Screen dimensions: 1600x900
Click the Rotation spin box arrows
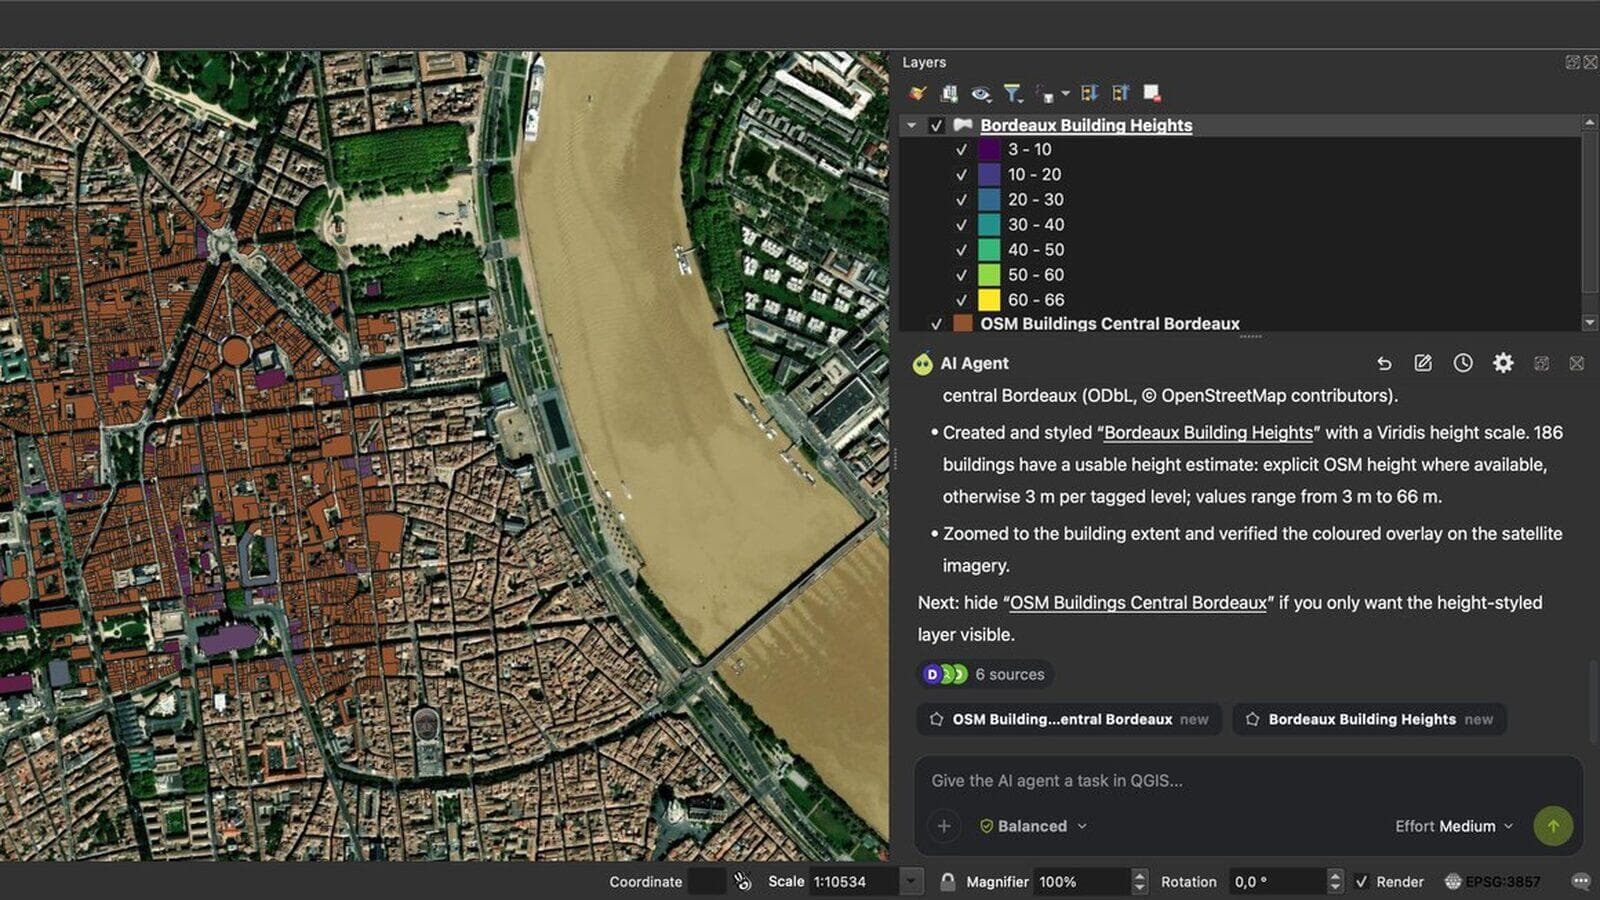click(x=1334, y=881)
